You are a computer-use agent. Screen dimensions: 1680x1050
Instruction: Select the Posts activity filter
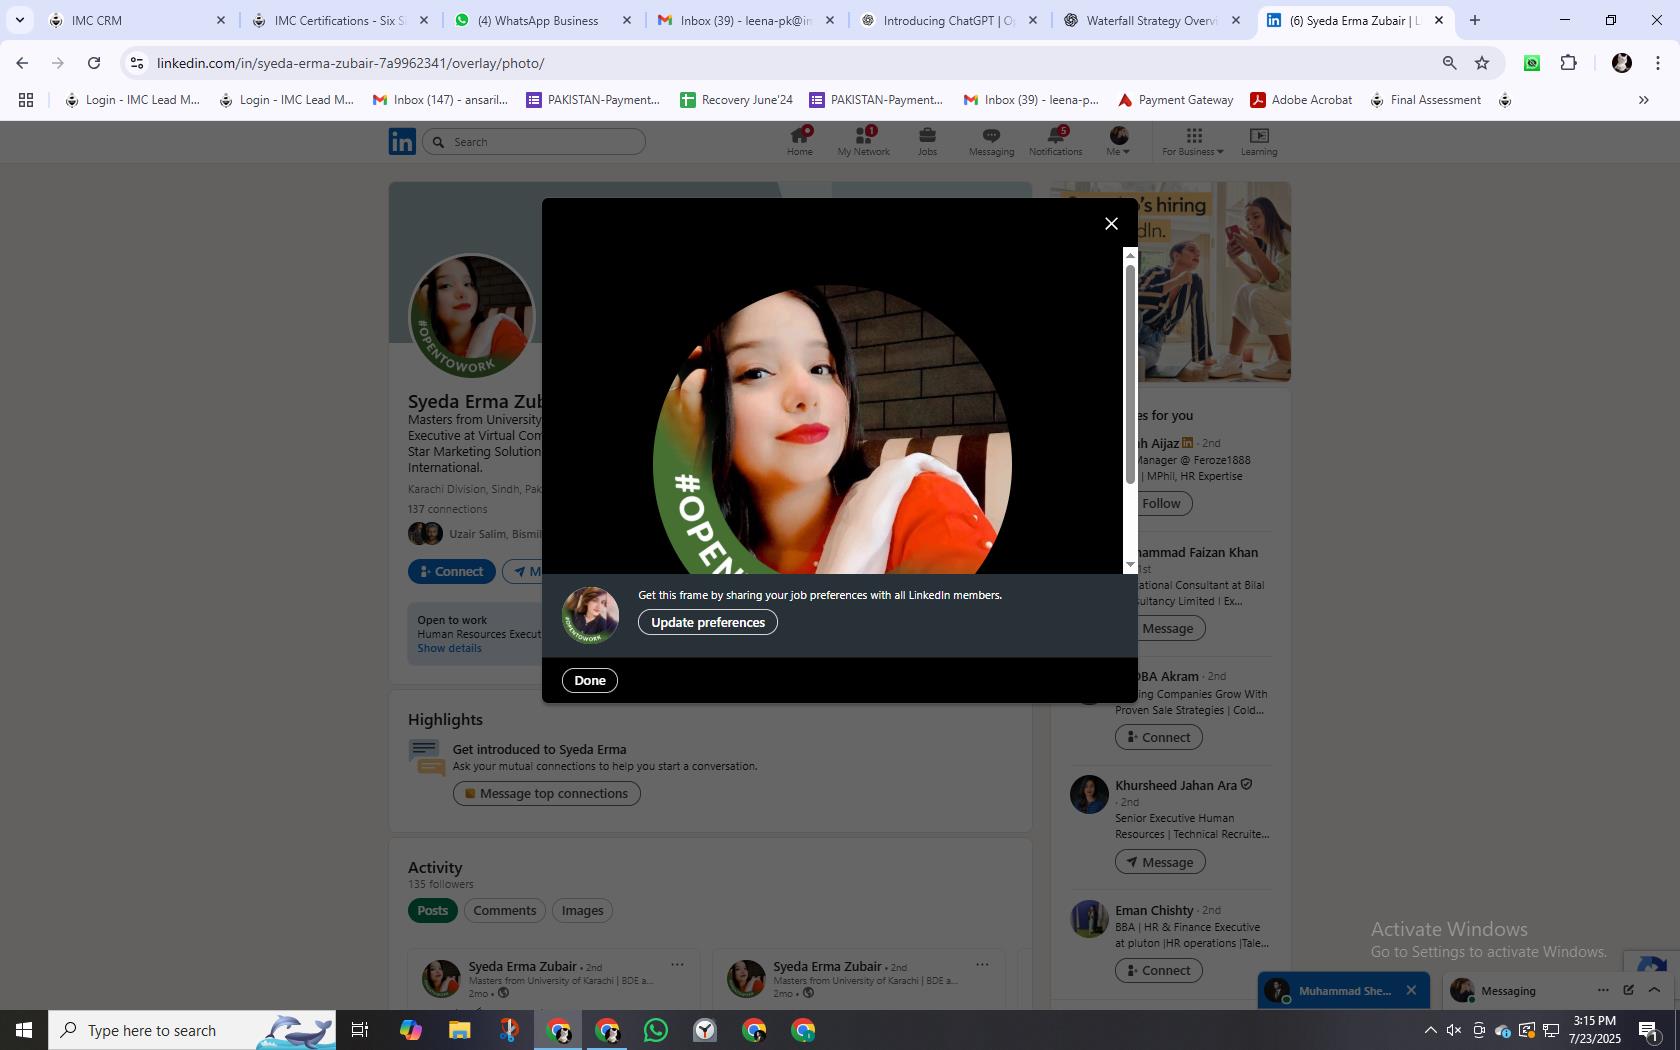pos(432,911)
